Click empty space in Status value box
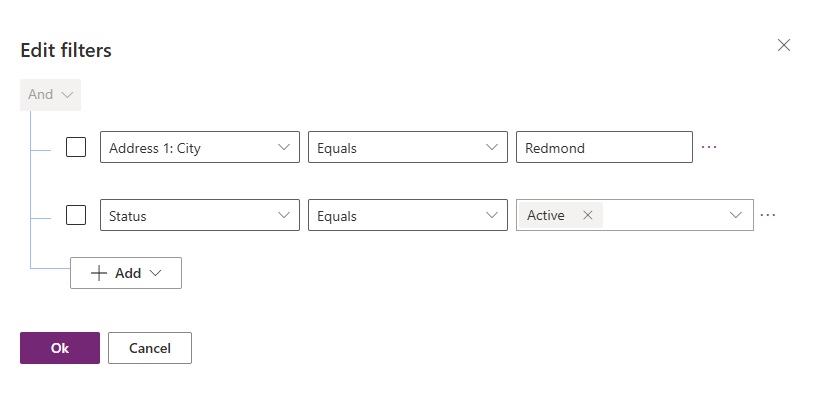The height and width of the screenshot is (415, 816). [x=665, y=215]
